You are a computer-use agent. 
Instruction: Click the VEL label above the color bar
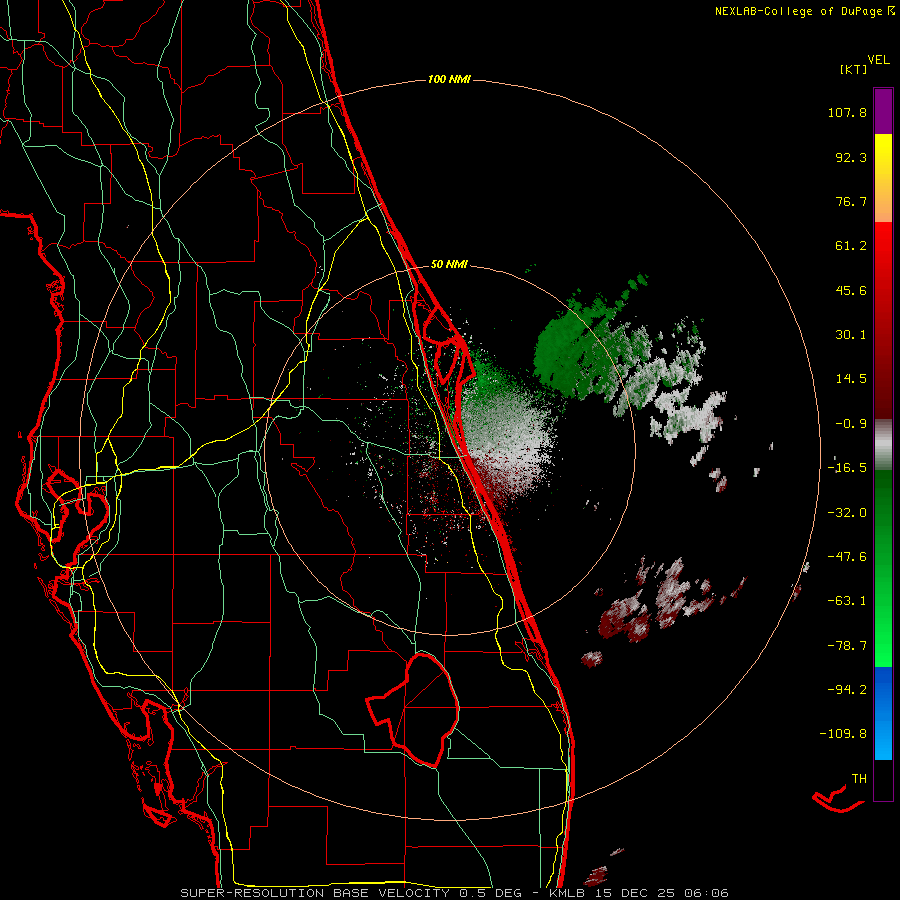(879, 60)
